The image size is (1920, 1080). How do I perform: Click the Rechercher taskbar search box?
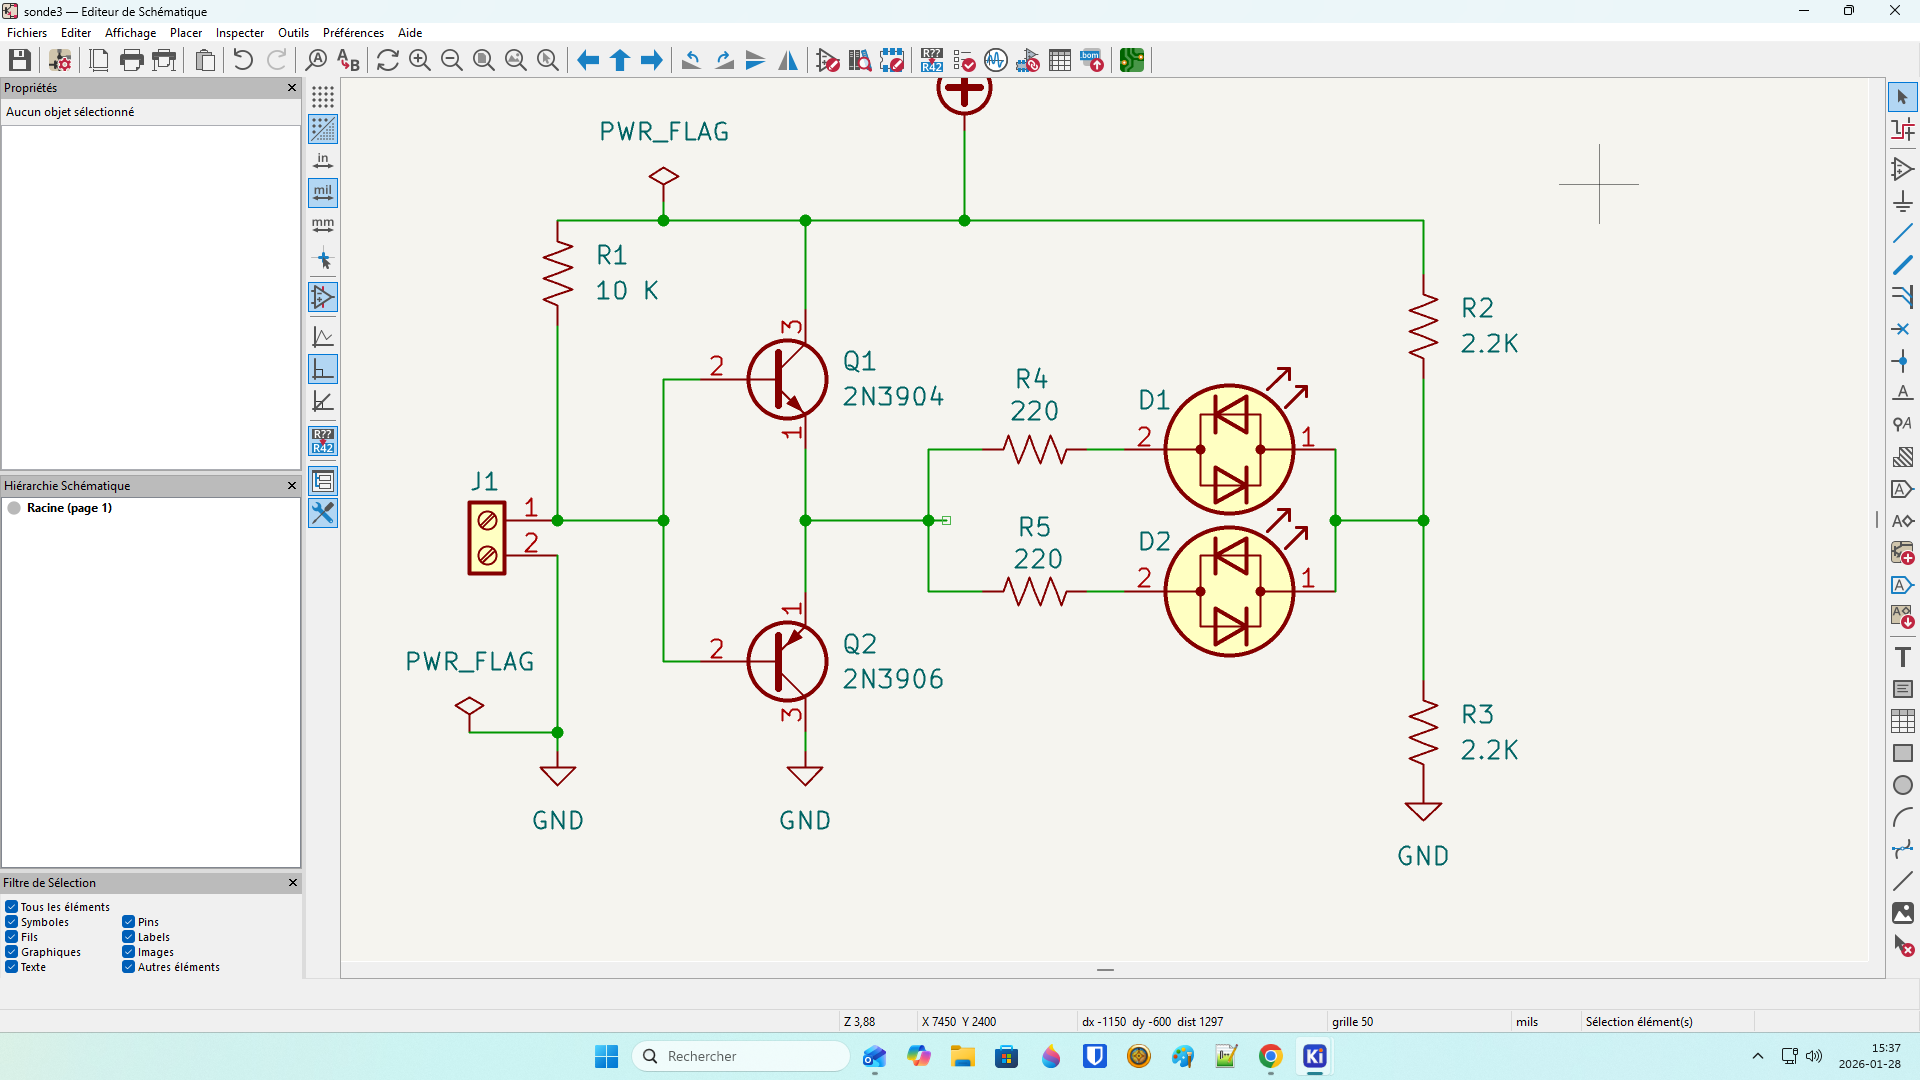[740, 1056]
